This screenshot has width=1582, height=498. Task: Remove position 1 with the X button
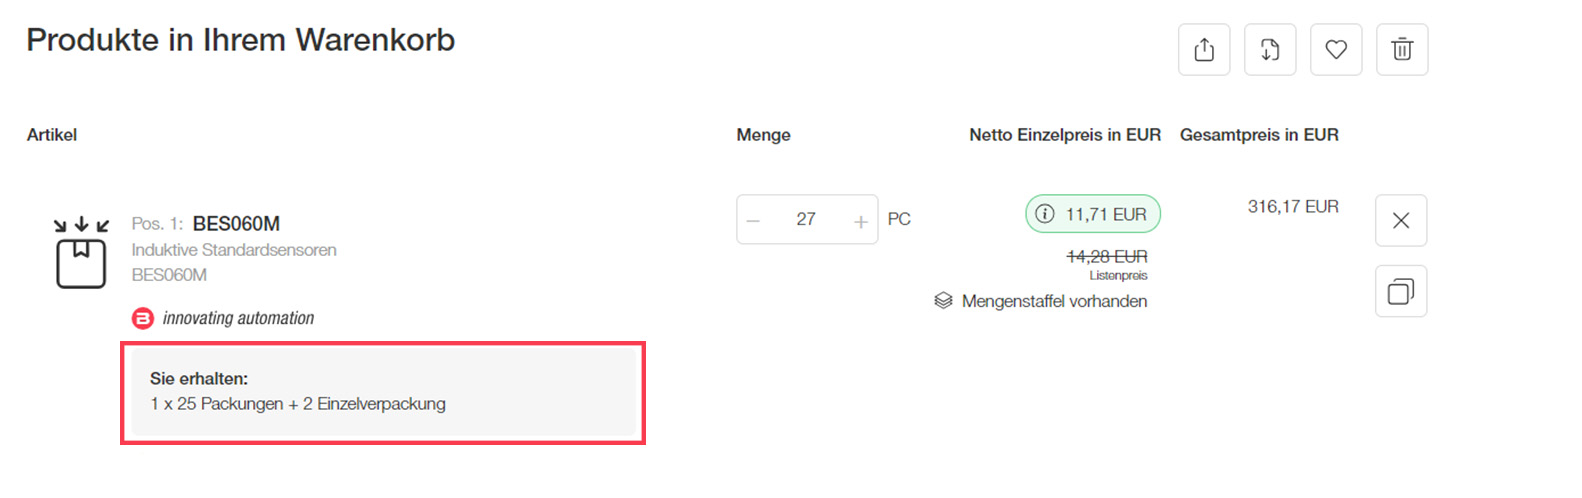[x=1401, y=220]
